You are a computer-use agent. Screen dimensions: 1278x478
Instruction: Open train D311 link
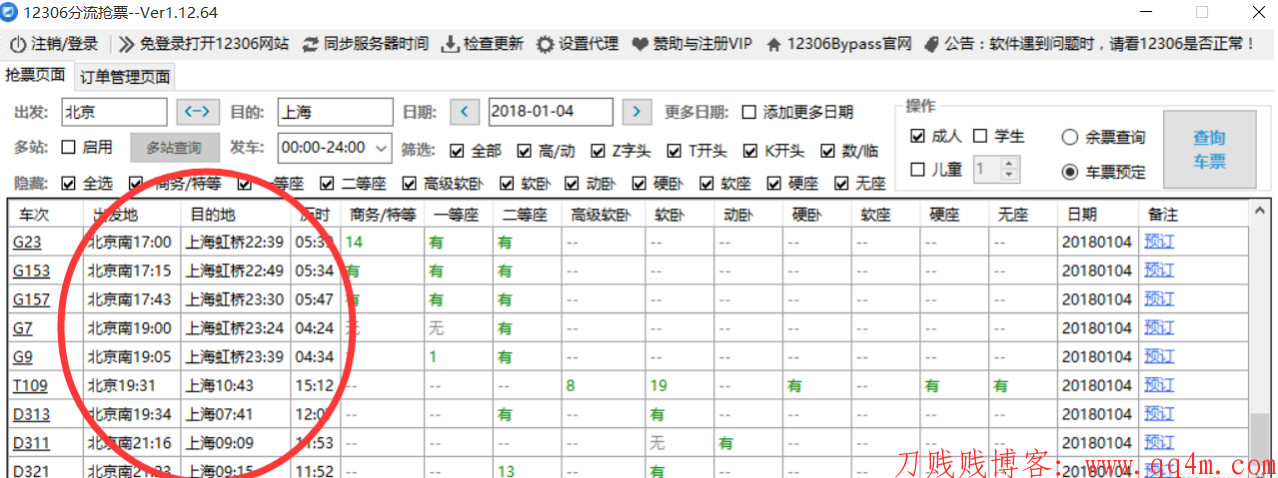tap(30, 442)
